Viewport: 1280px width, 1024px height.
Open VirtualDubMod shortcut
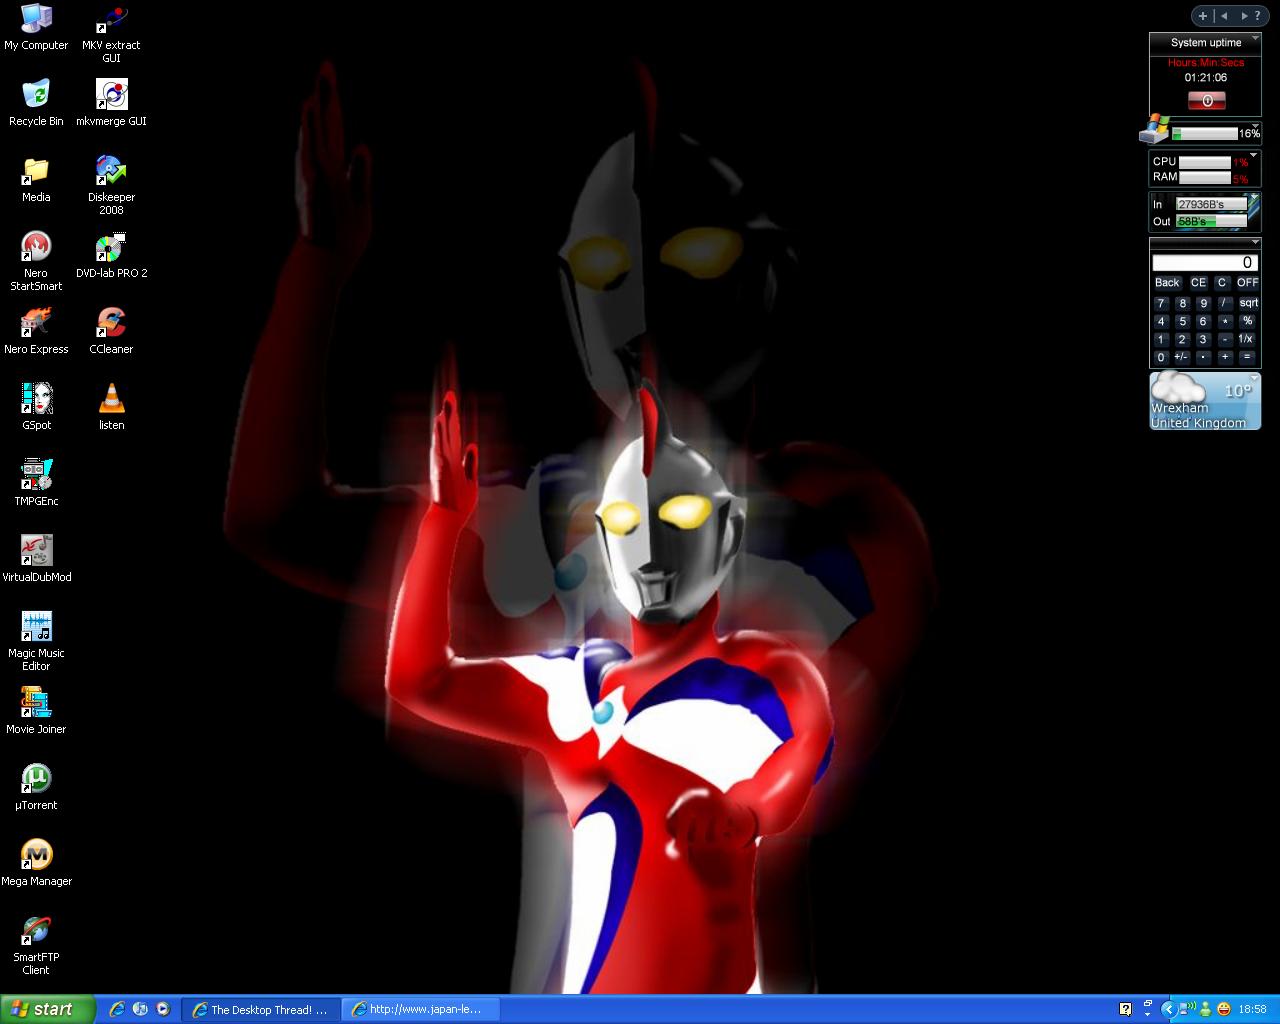pos(36,559)
